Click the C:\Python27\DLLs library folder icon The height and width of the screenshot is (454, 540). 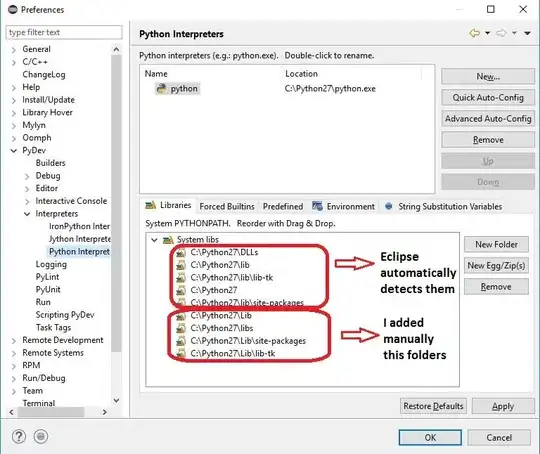click(181, 253)
